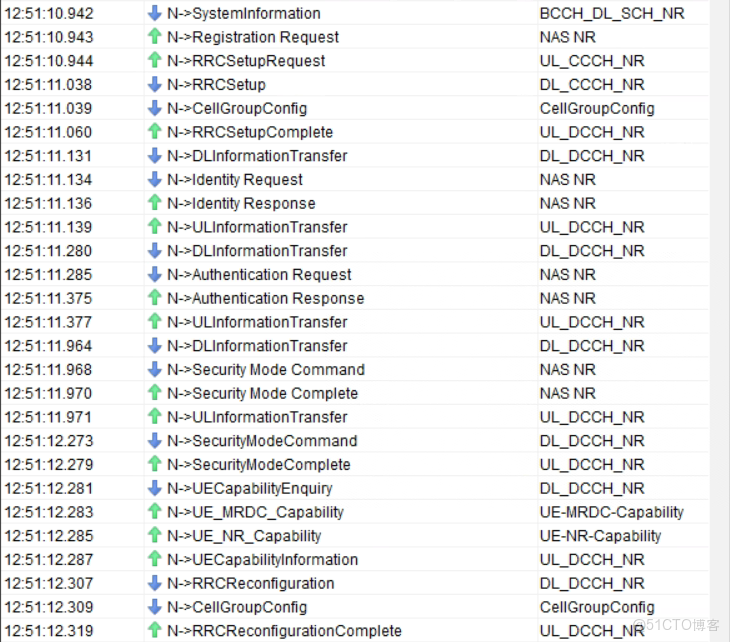Click the downlink arrow beside NAS Security Mode Command
Screen dimensions: 730x642
tap(155, 369)
